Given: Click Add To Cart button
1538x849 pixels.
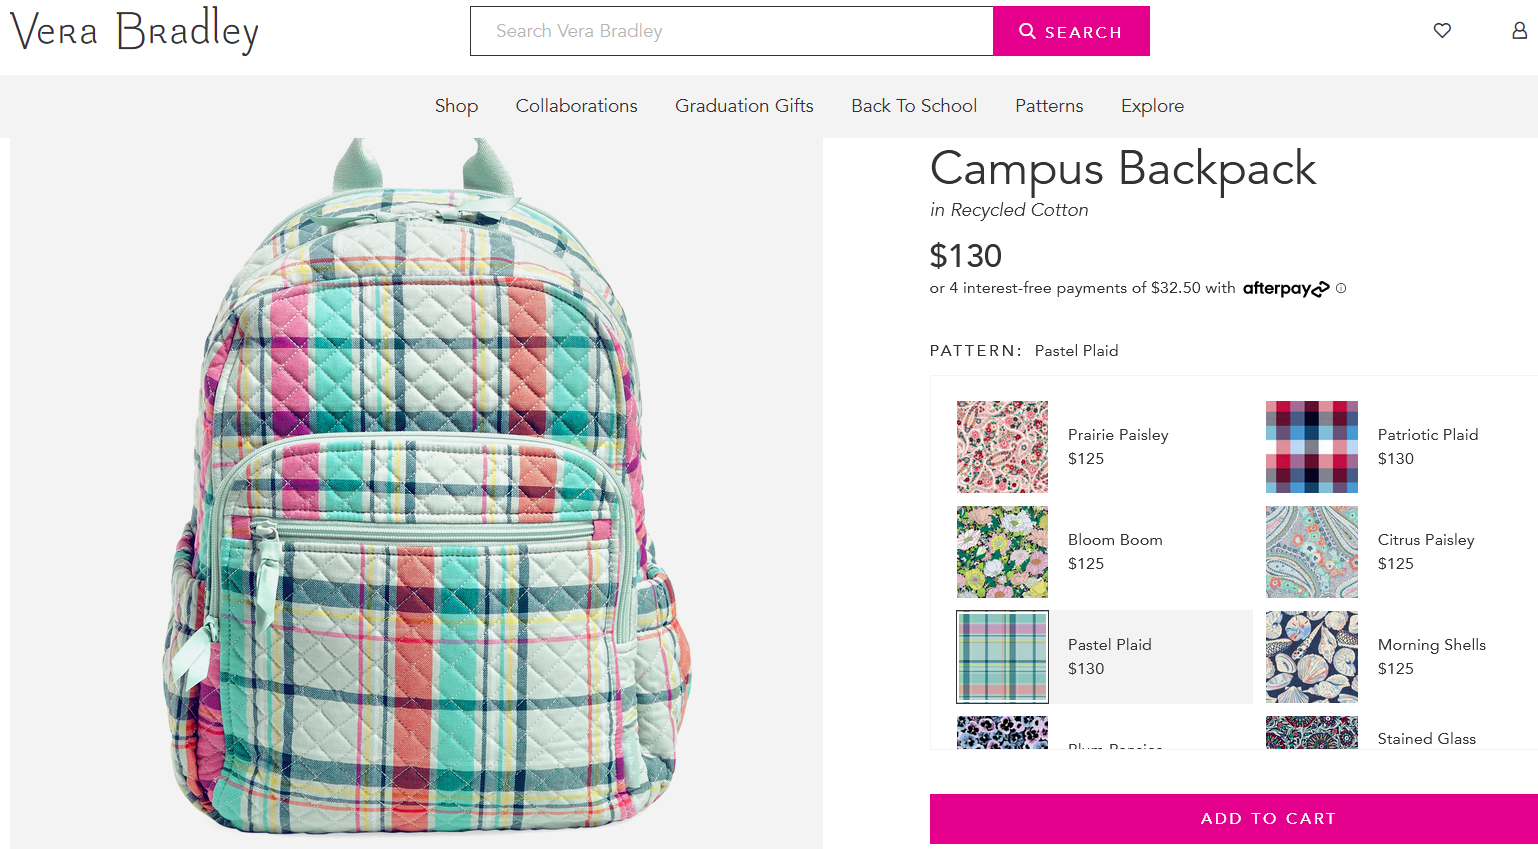Looking at the screenshot, I should point(1234,819).
